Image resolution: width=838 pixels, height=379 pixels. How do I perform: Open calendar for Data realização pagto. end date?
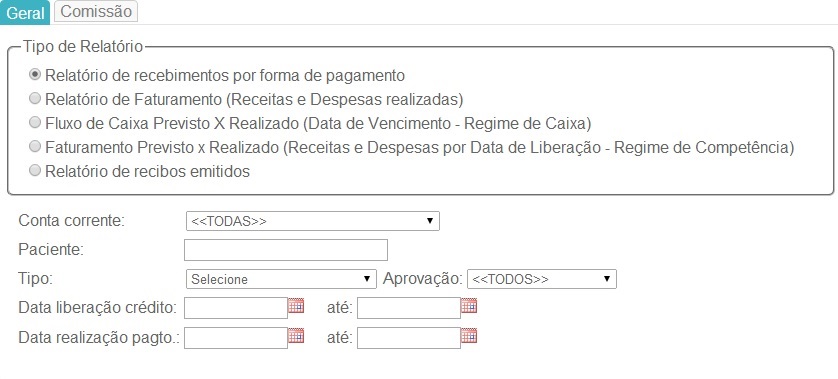tap(469, 336)
